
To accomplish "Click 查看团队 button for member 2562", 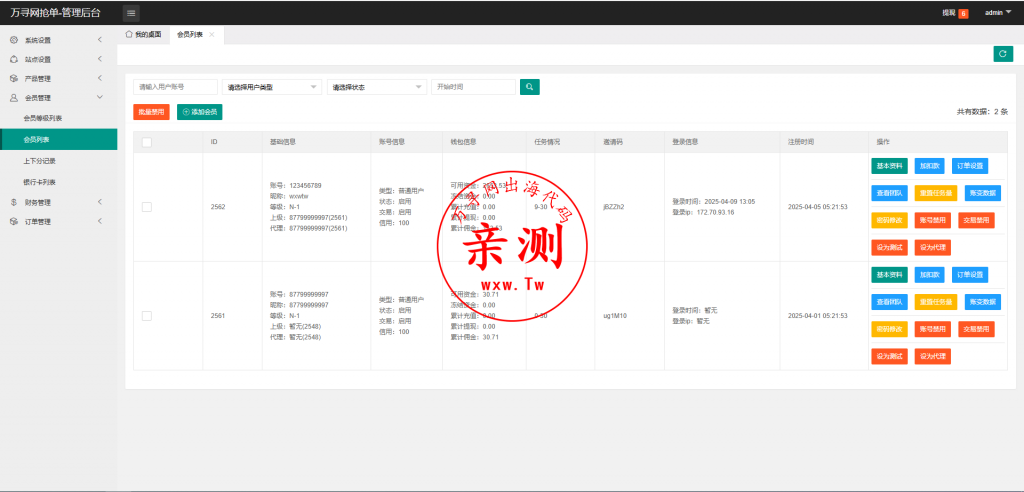I will click(x=889, y=193).
